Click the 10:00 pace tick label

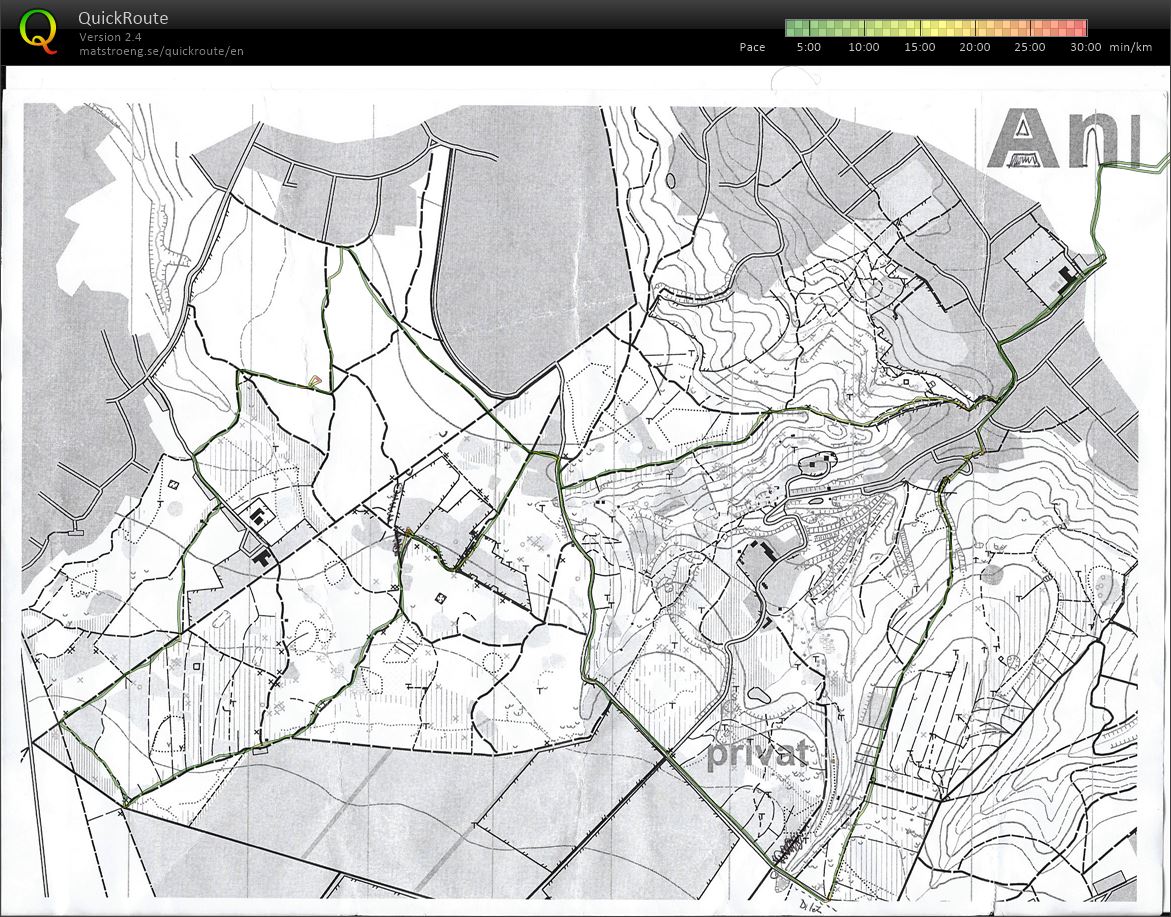coord(864,47)
